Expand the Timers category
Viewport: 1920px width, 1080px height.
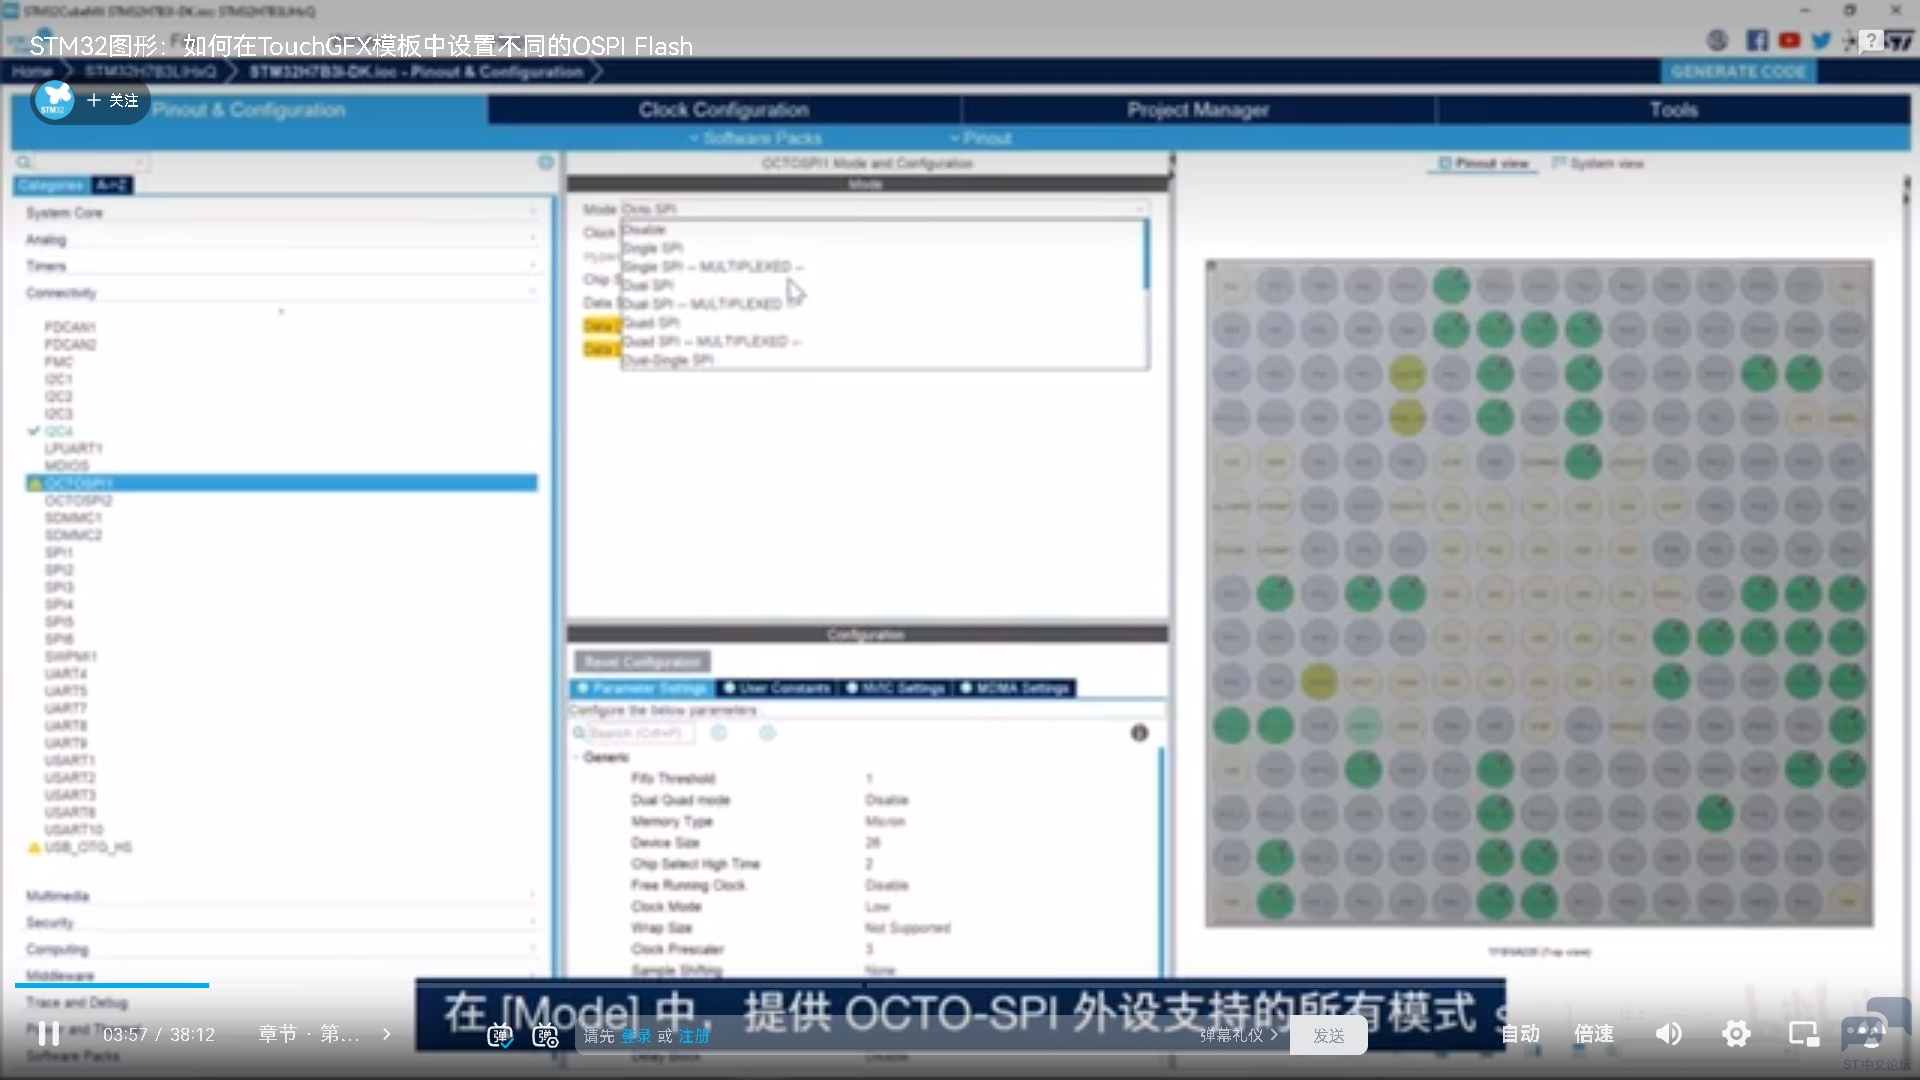click(282, 266)
